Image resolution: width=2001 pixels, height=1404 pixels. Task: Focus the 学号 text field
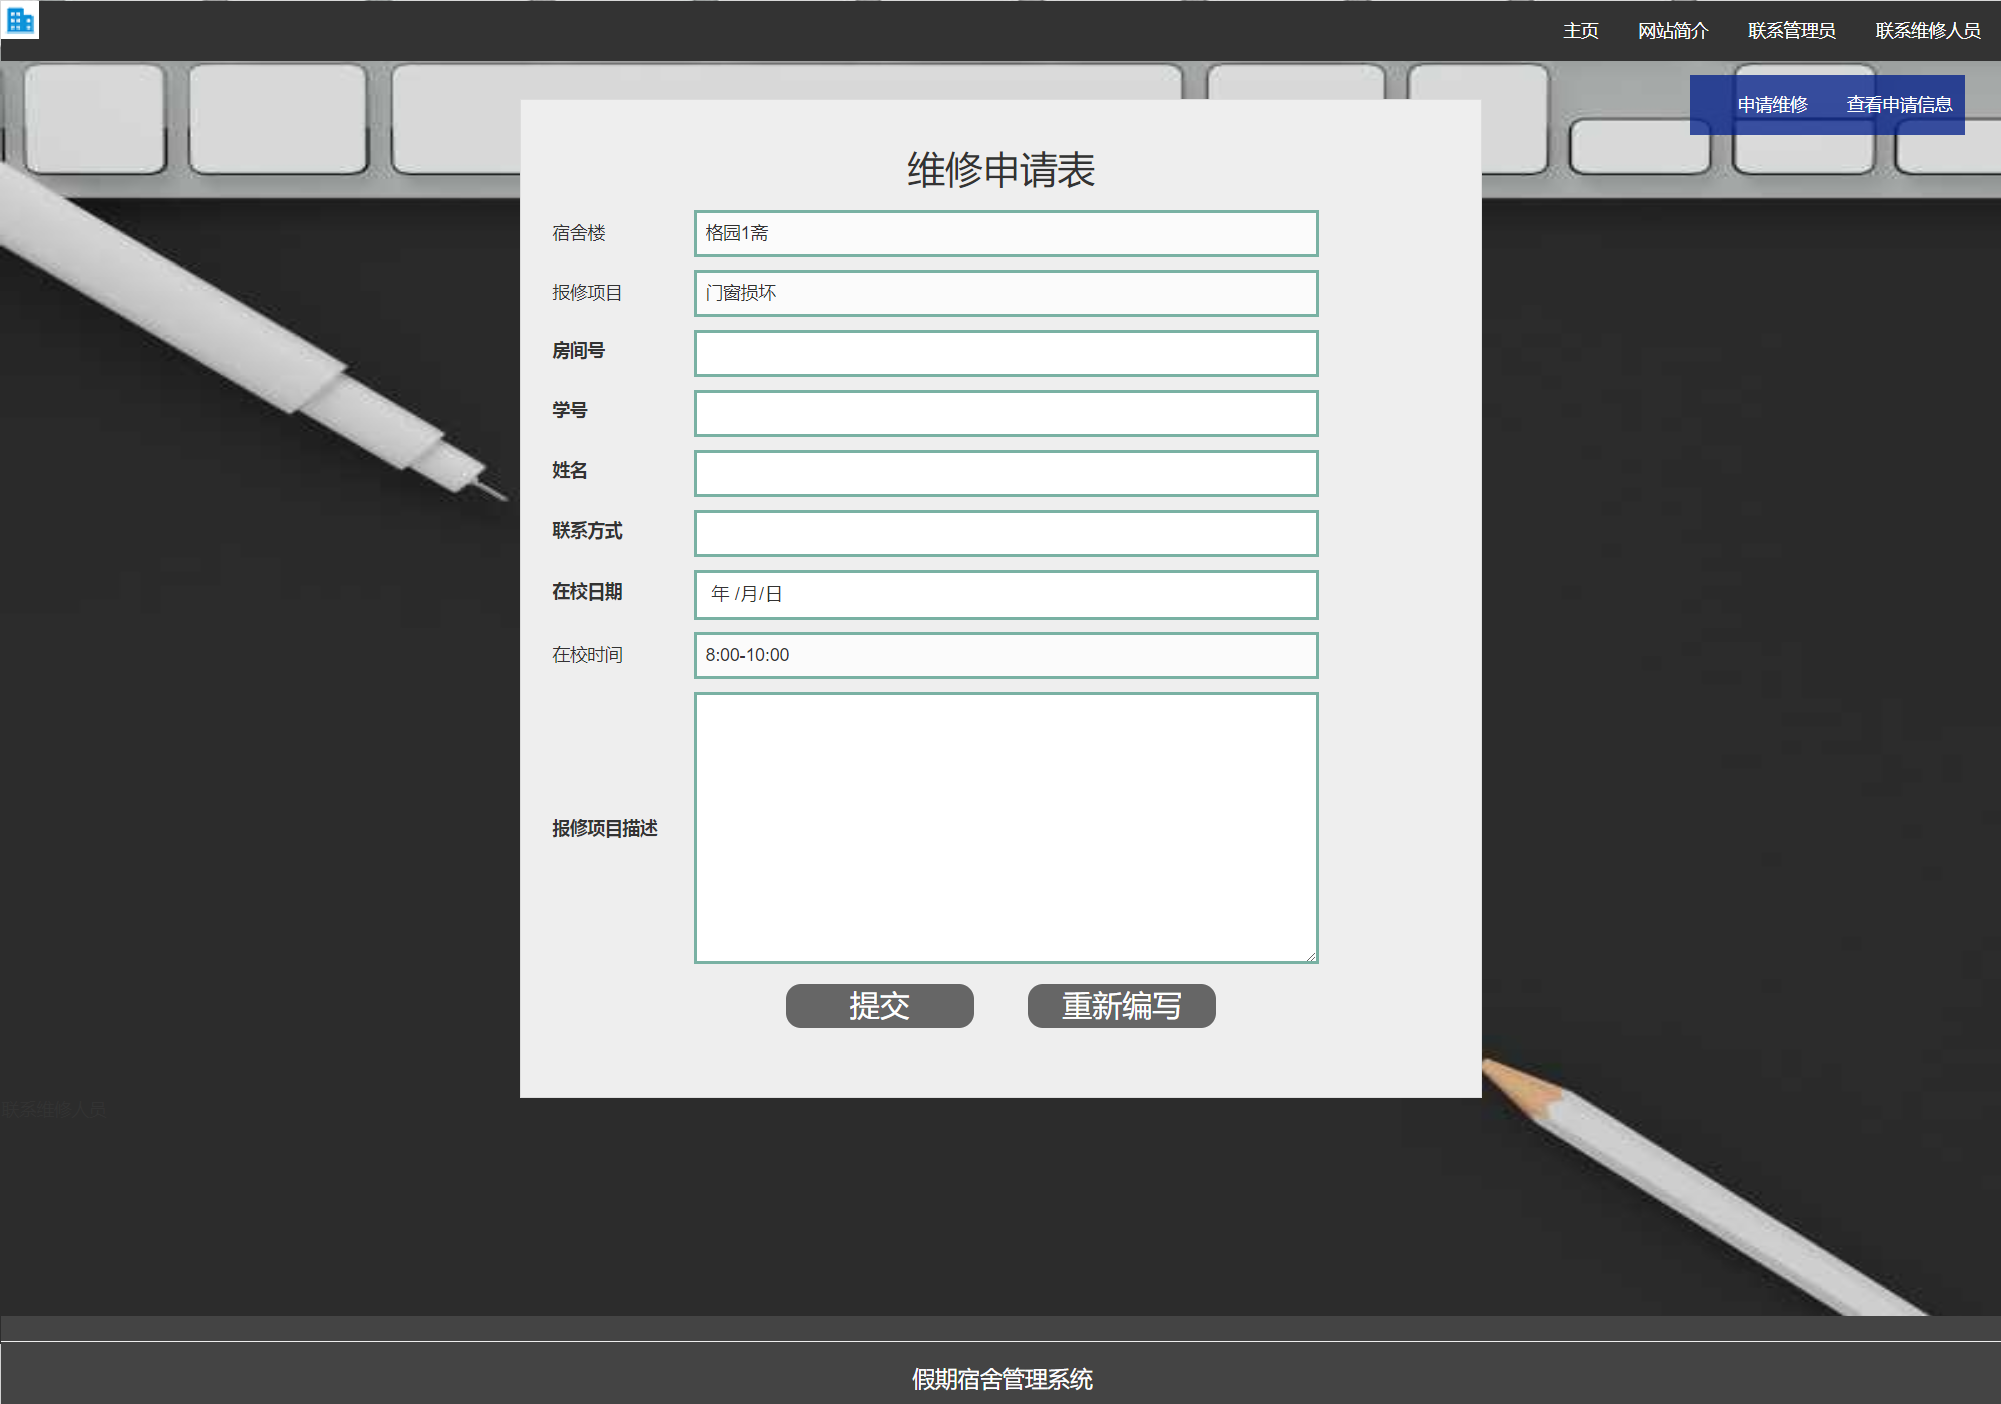(x=1005, y=413)
